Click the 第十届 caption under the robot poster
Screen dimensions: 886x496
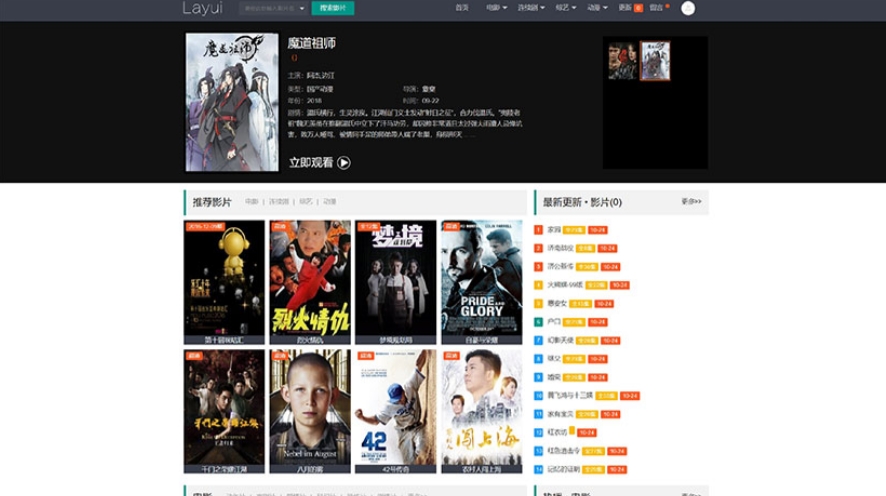coord(224,340)
